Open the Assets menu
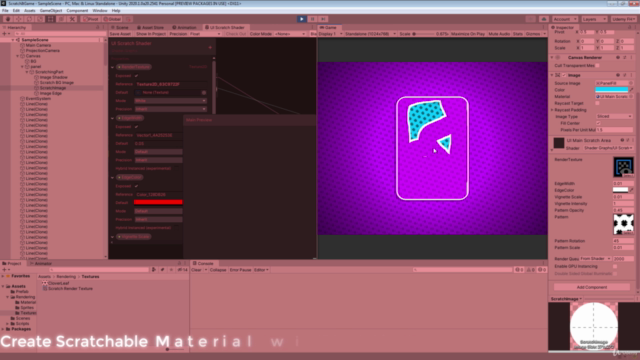 (29, 11)
